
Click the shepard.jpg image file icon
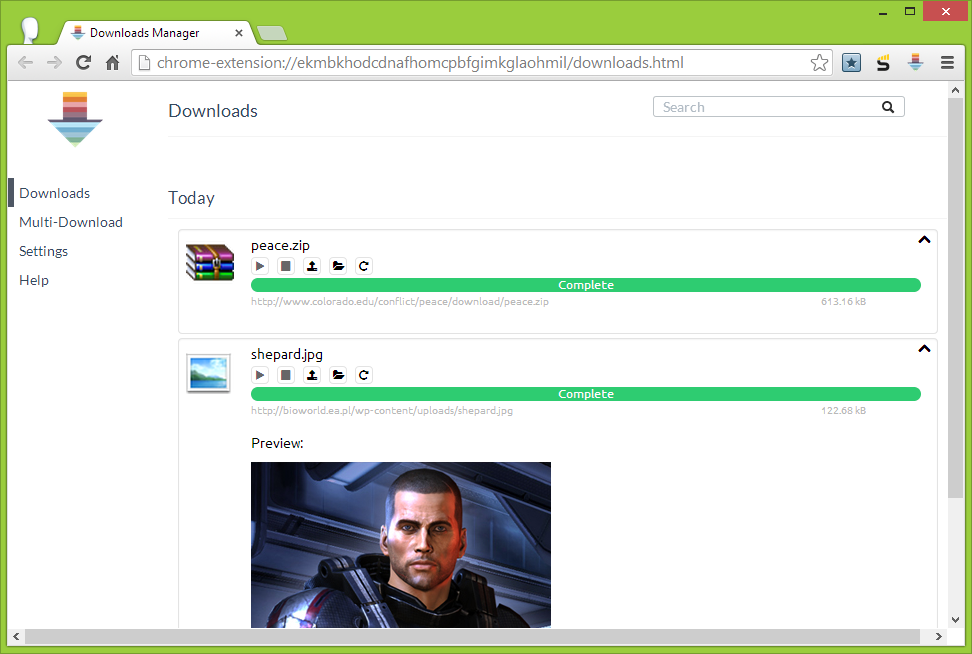208,373
